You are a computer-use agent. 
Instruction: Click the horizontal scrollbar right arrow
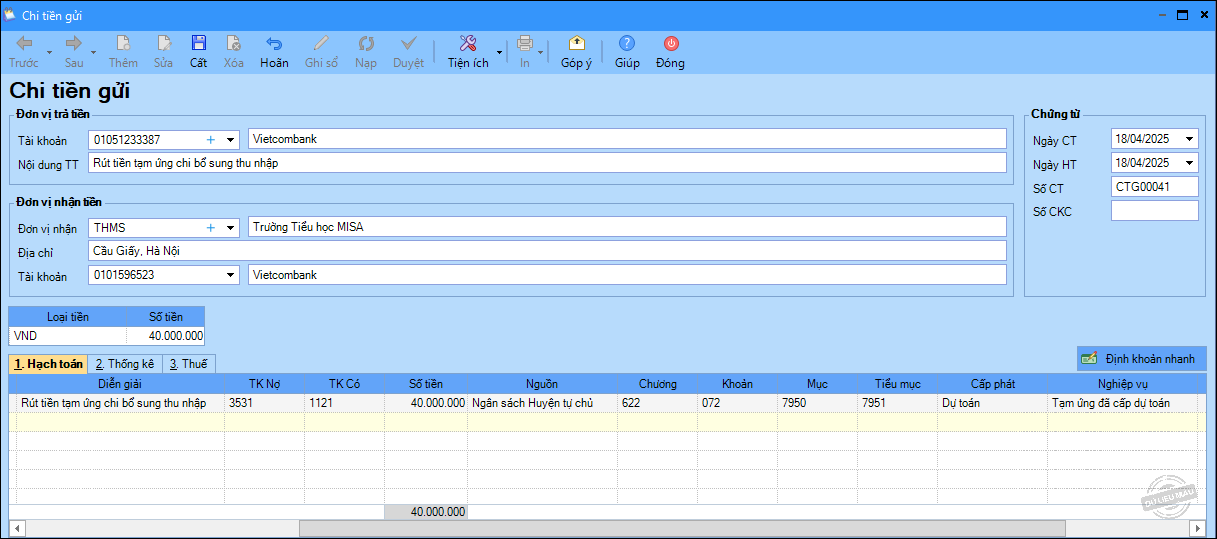tap(1197, 528)
